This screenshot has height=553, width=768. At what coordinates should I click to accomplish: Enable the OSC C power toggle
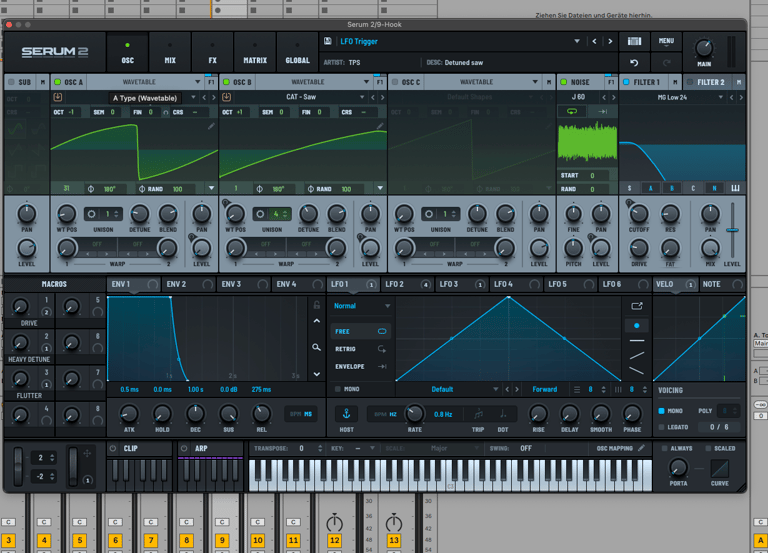[395, 82]
